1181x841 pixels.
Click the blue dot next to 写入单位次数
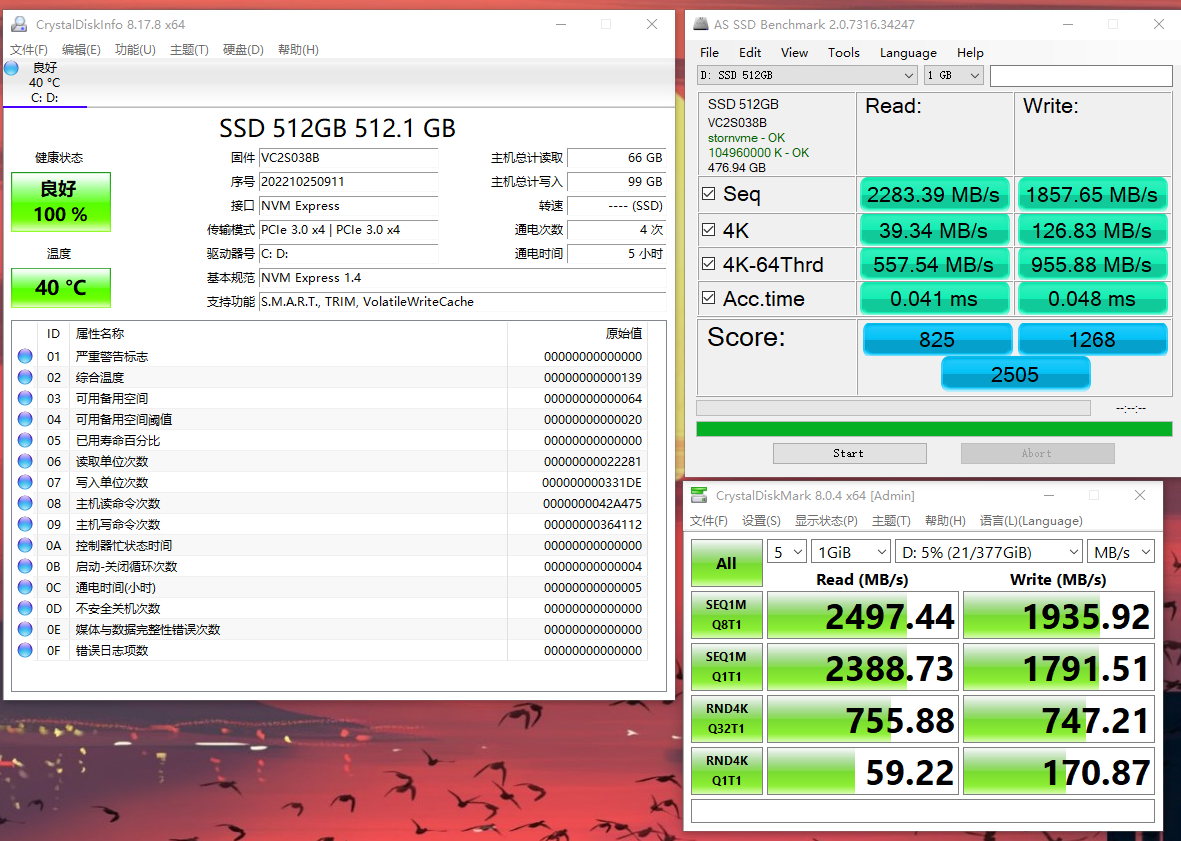pyautogui.click(x=24, y=482)
